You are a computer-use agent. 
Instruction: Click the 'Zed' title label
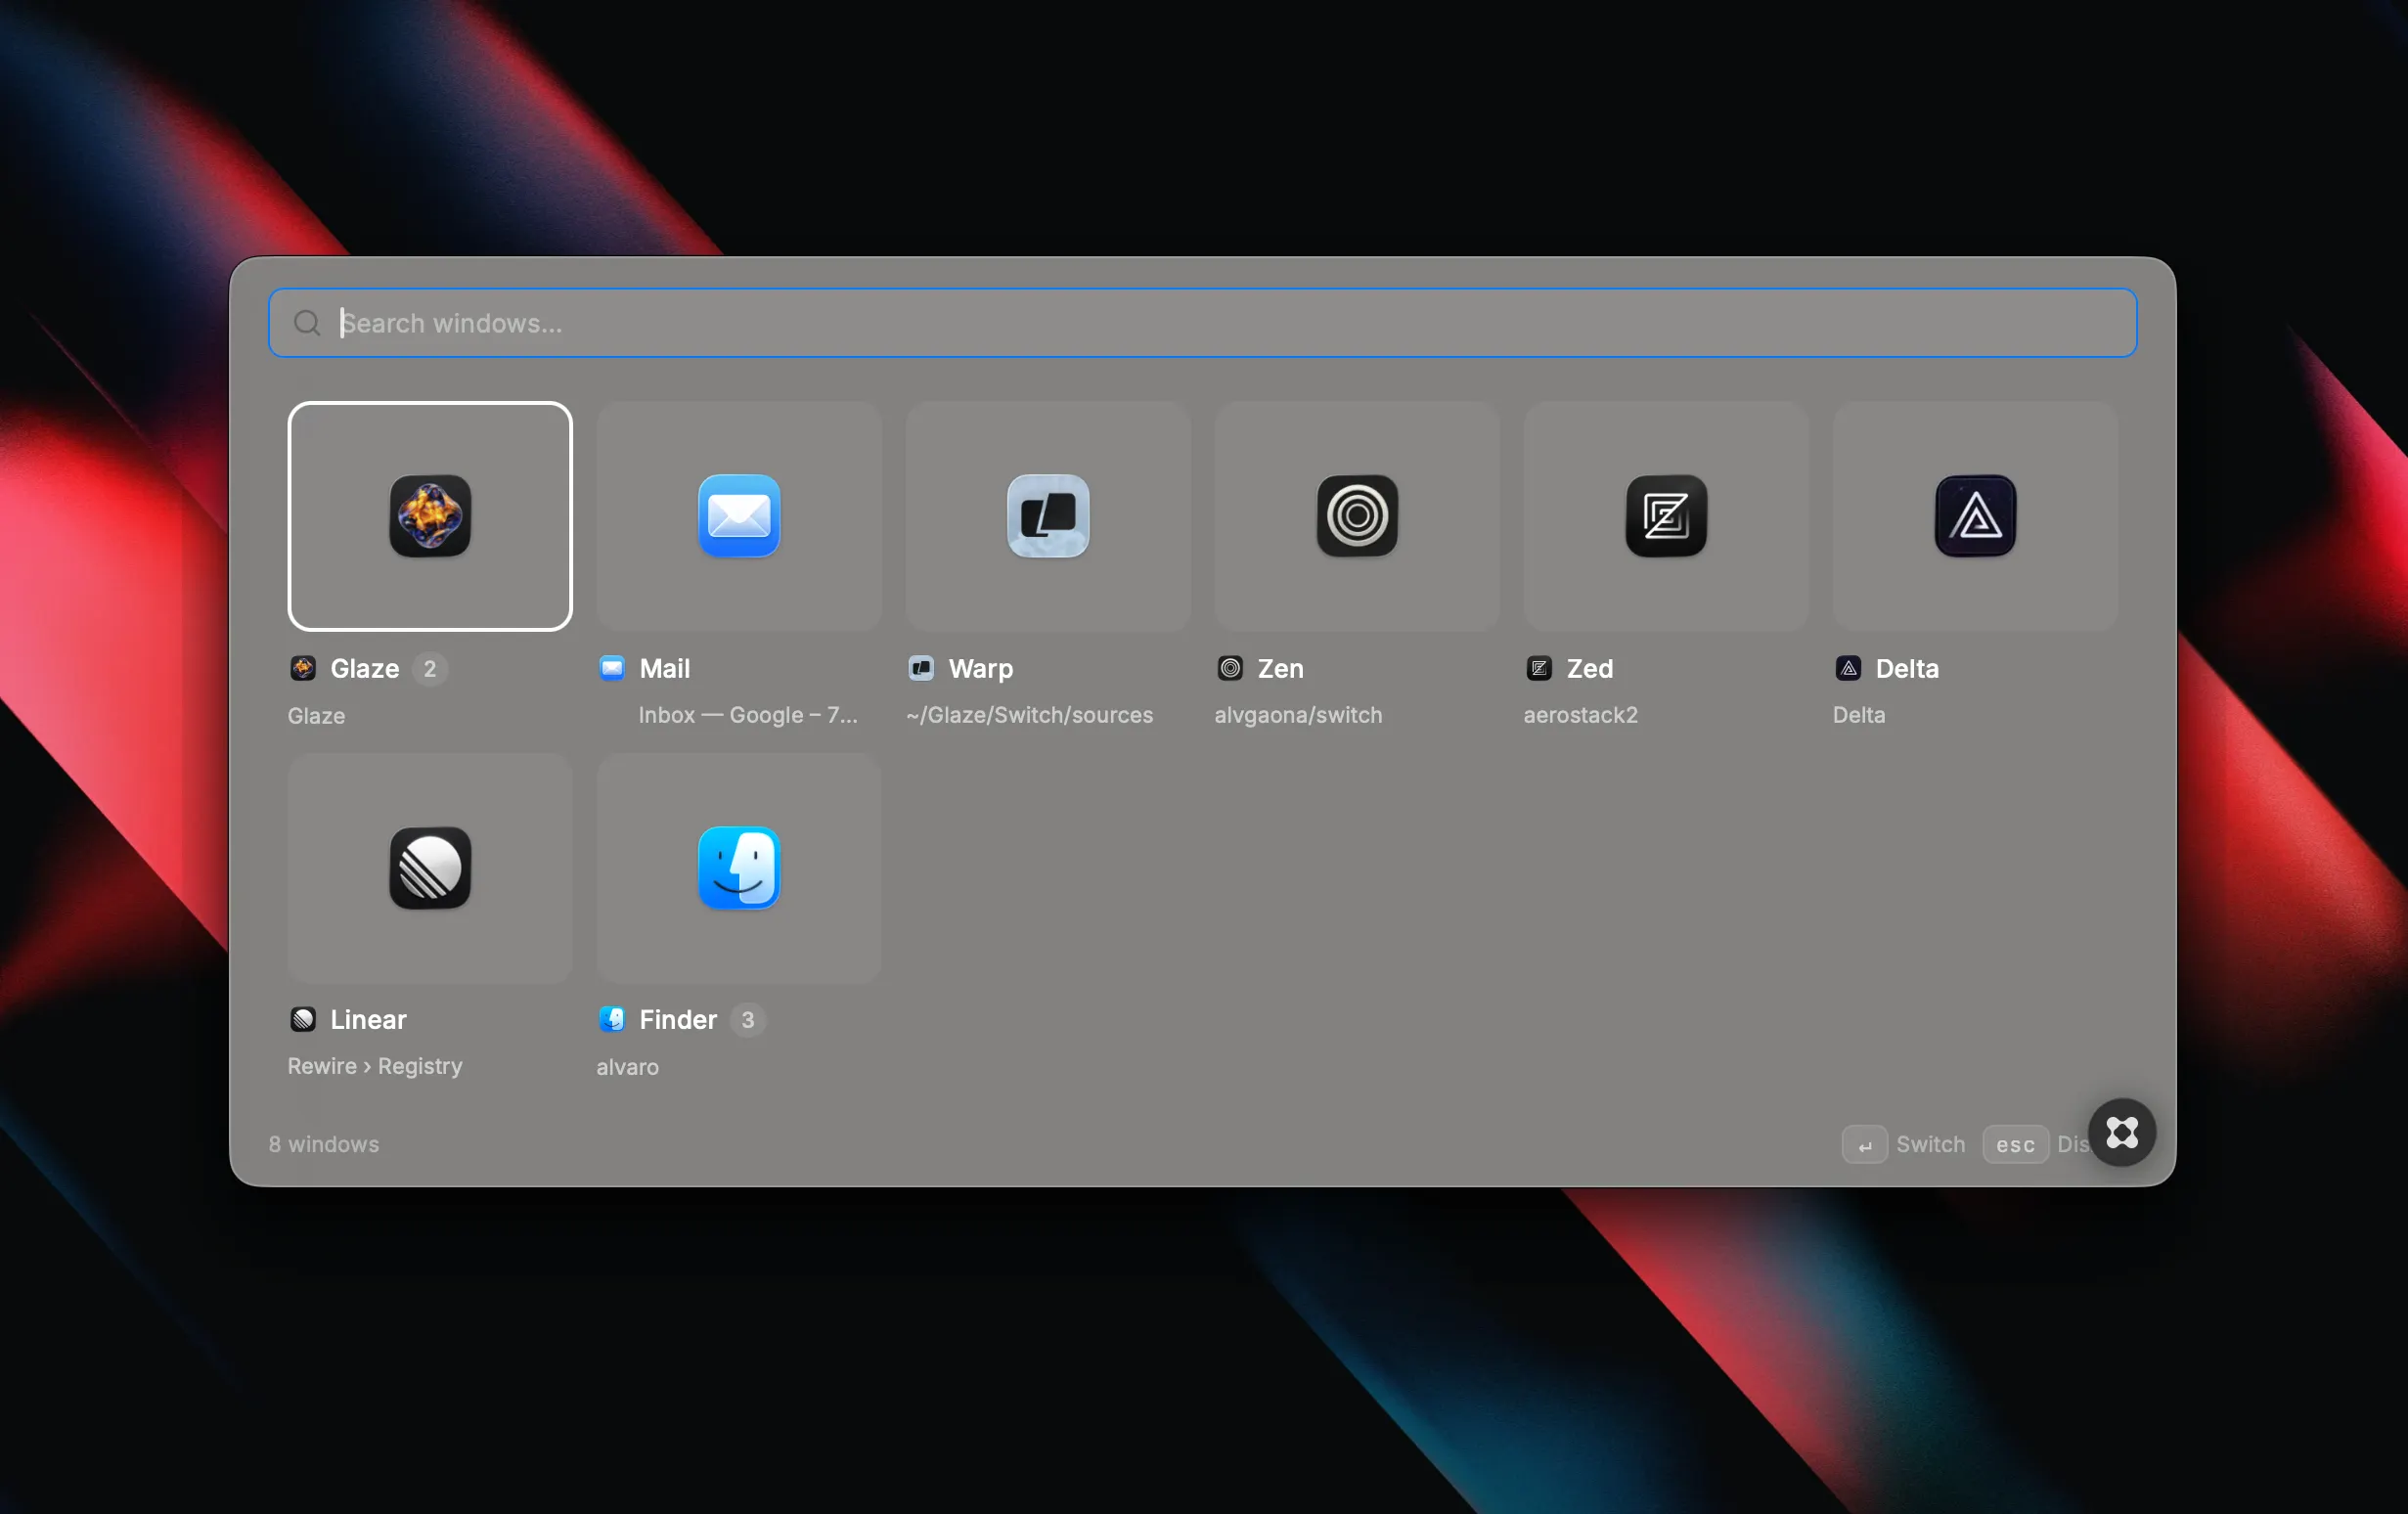coord(1590,668)
